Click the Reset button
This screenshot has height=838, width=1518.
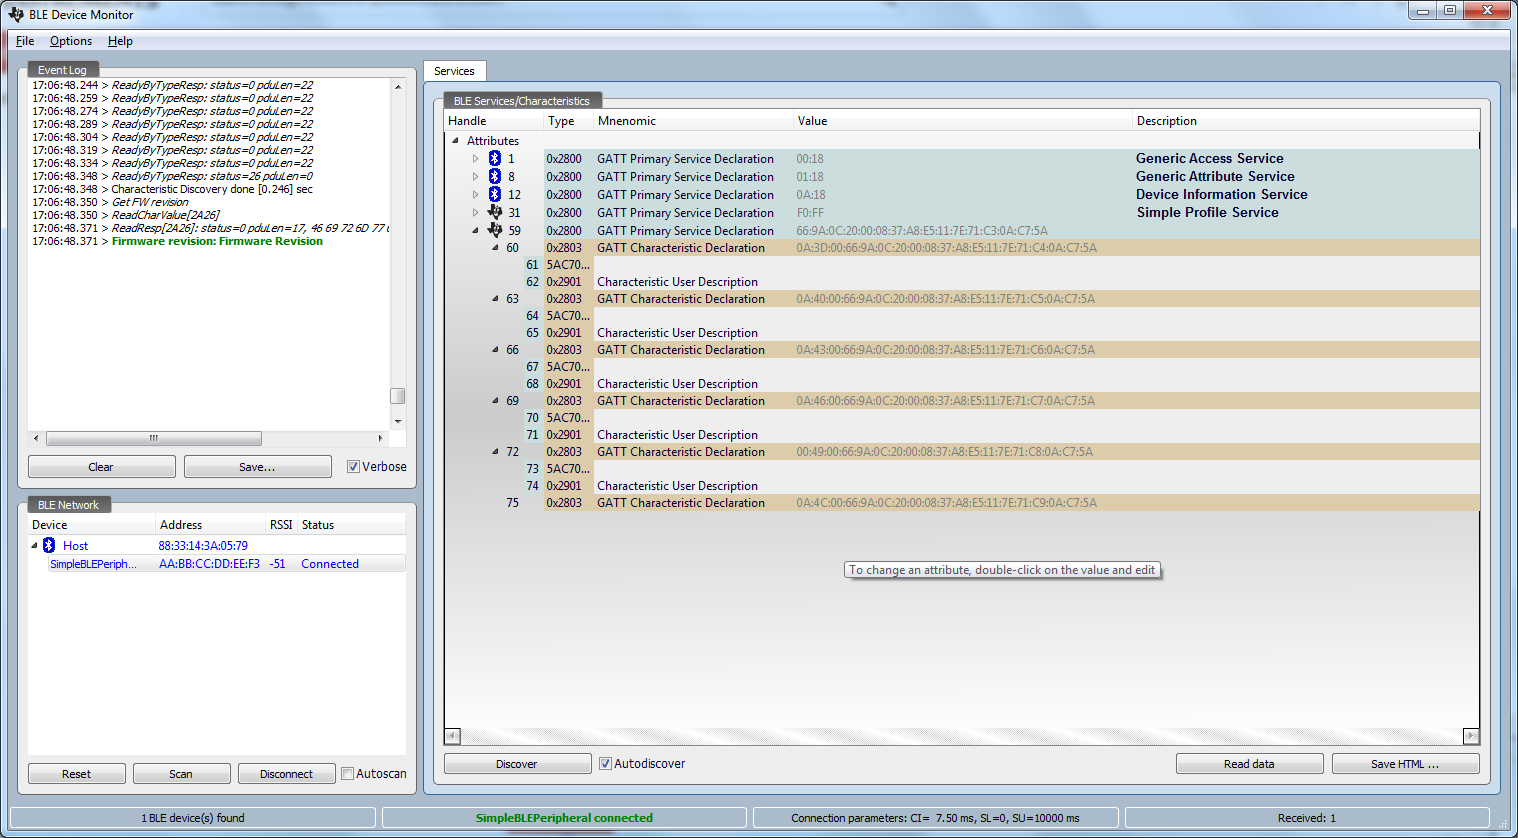tap(76, 774)
